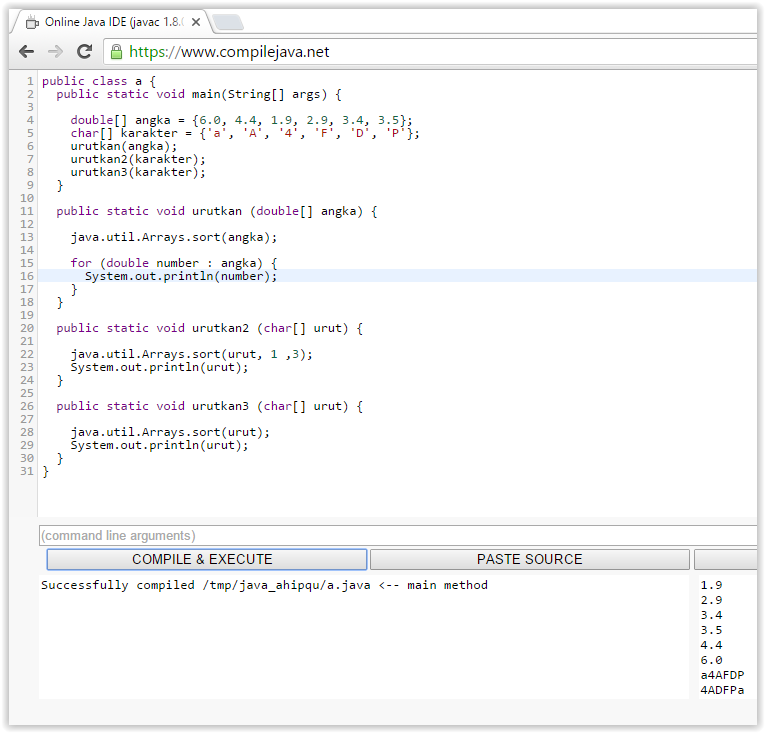Click the compilejava.net address bar
Viewport: 765px width, 733px height.
(x=429, y=52)
